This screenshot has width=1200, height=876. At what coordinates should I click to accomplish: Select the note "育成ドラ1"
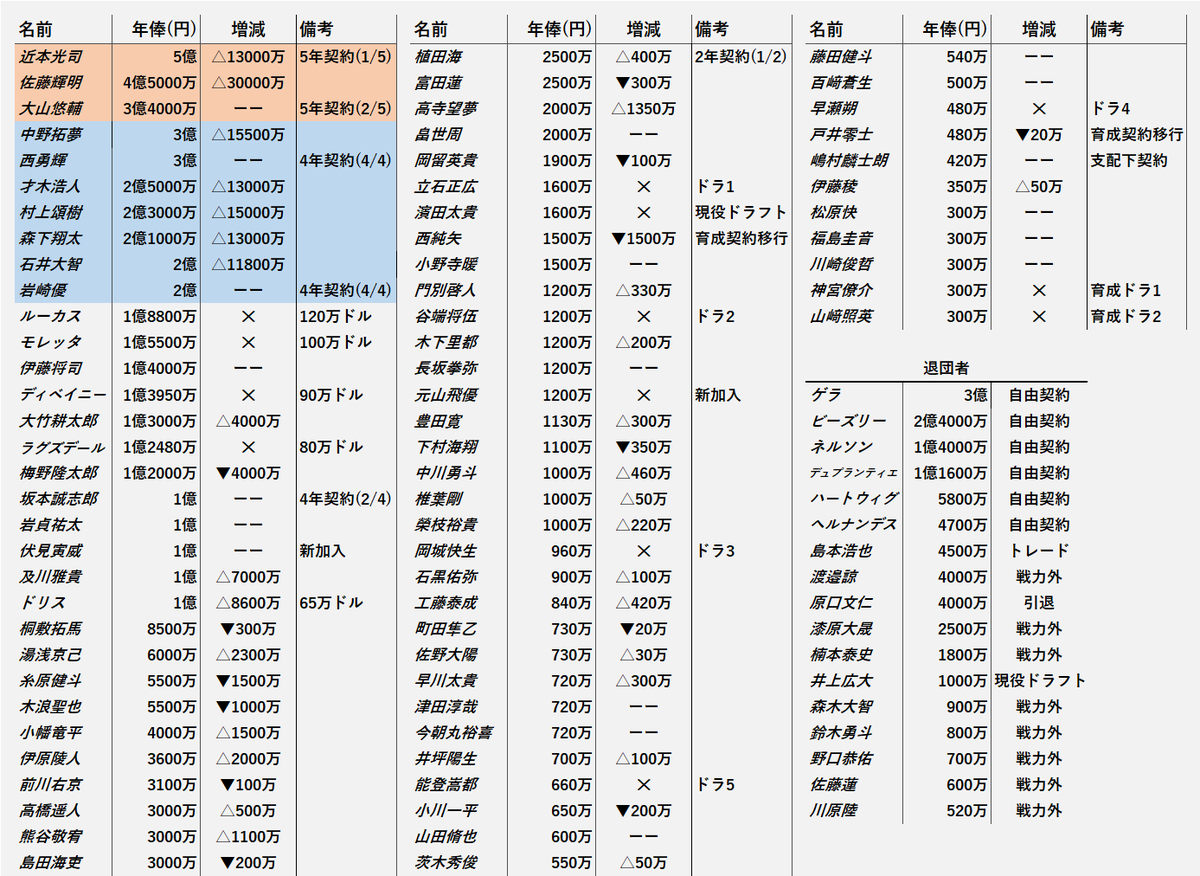pyautogui.click(x=1125, y=291)
